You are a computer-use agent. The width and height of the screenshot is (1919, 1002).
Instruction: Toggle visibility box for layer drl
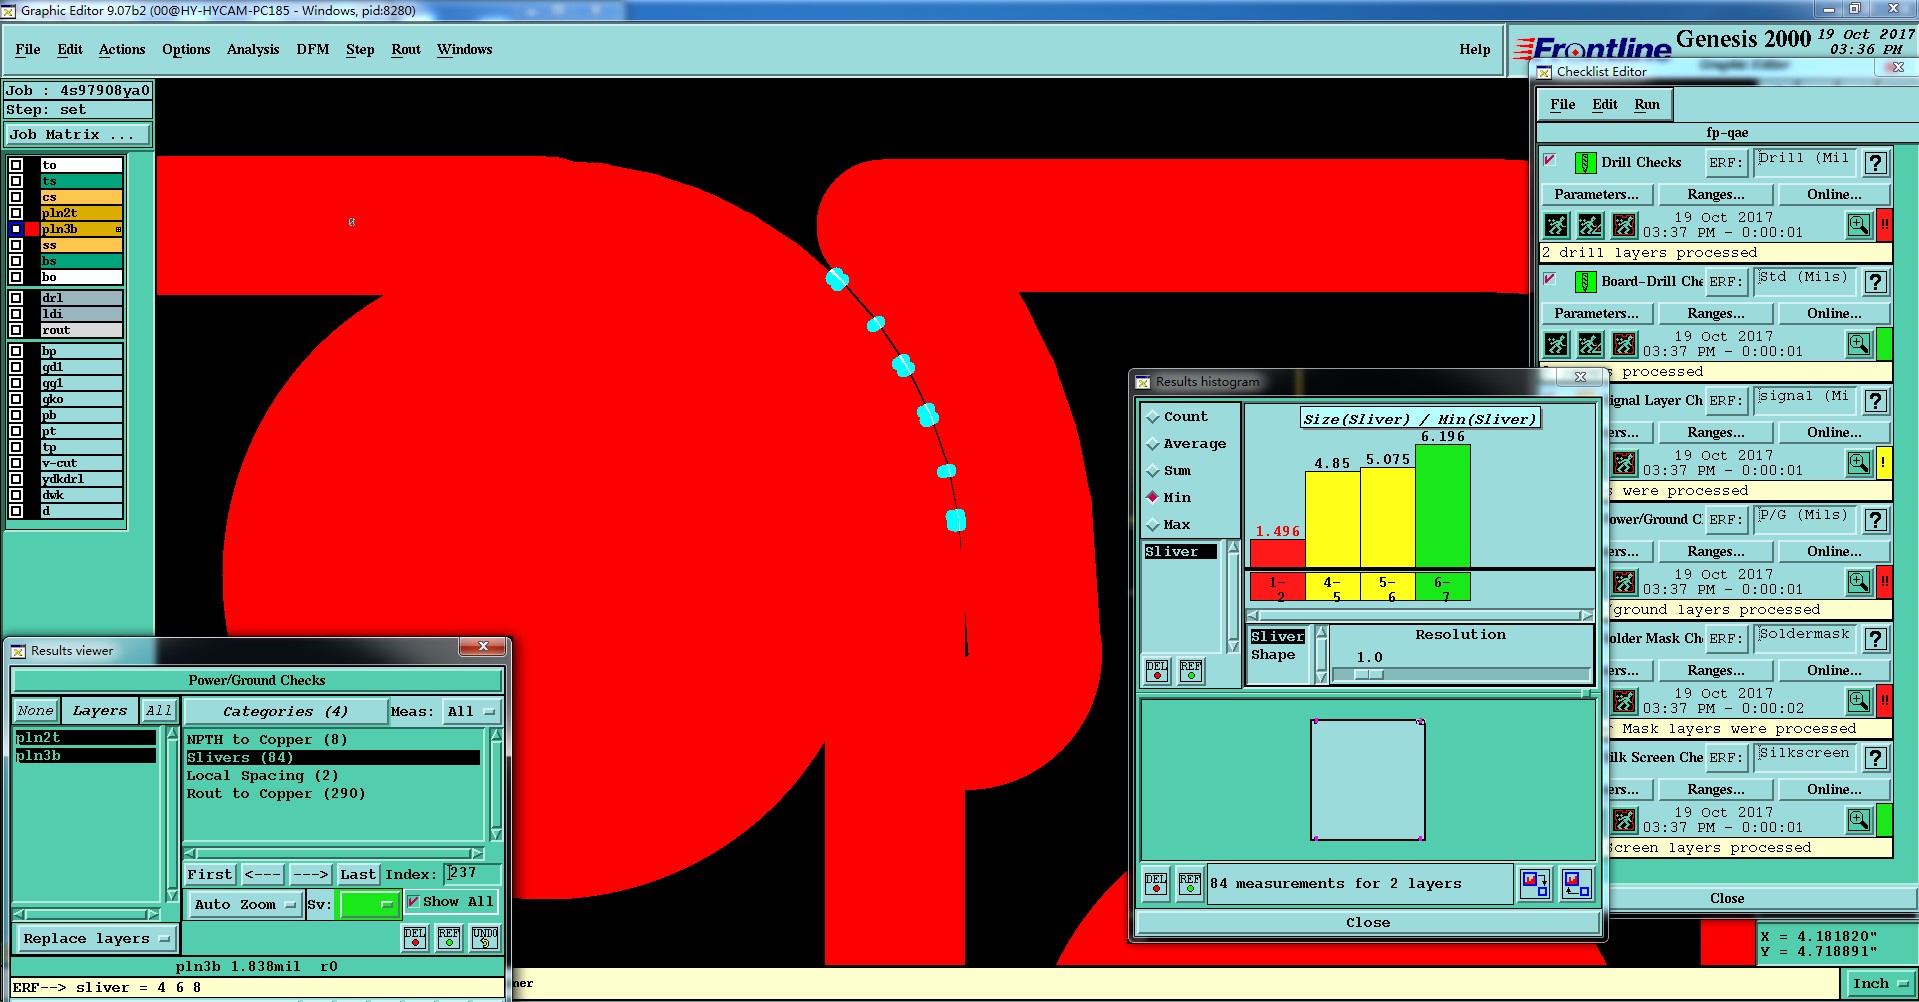click(x=16, y=298)
